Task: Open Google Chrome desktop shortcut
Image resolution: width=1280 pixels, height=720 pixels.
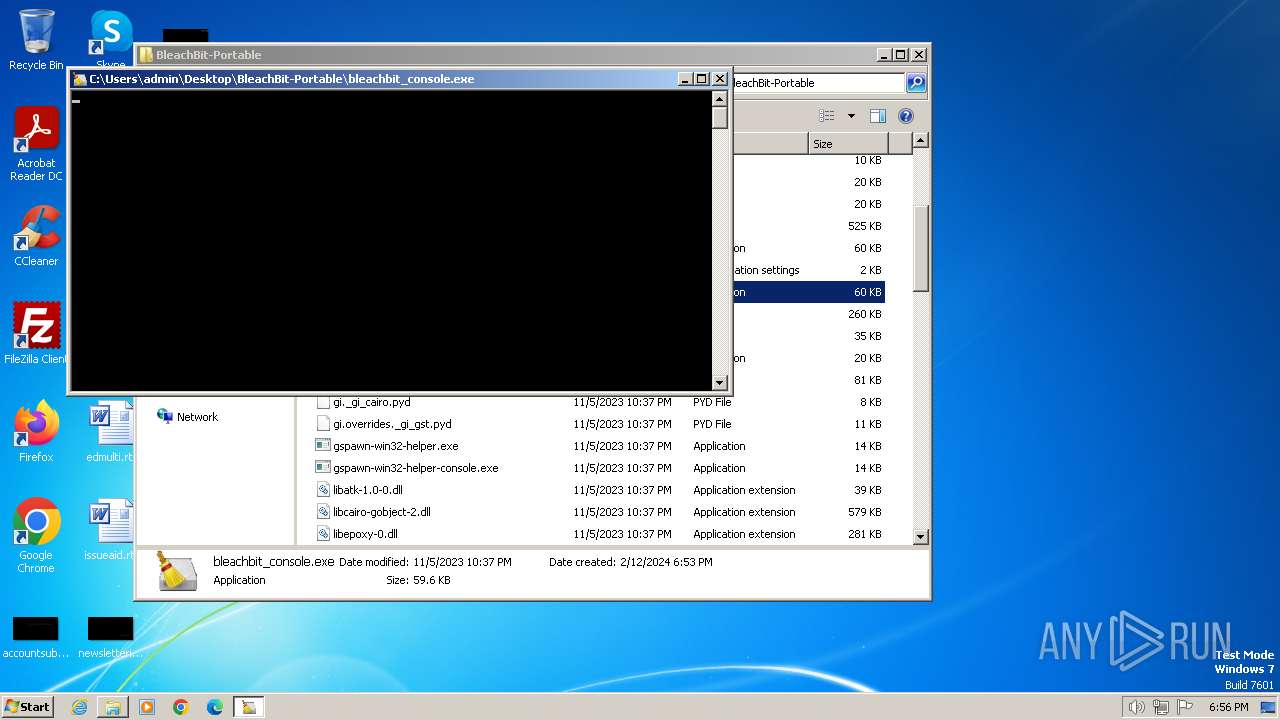Action: click(36, 536)
